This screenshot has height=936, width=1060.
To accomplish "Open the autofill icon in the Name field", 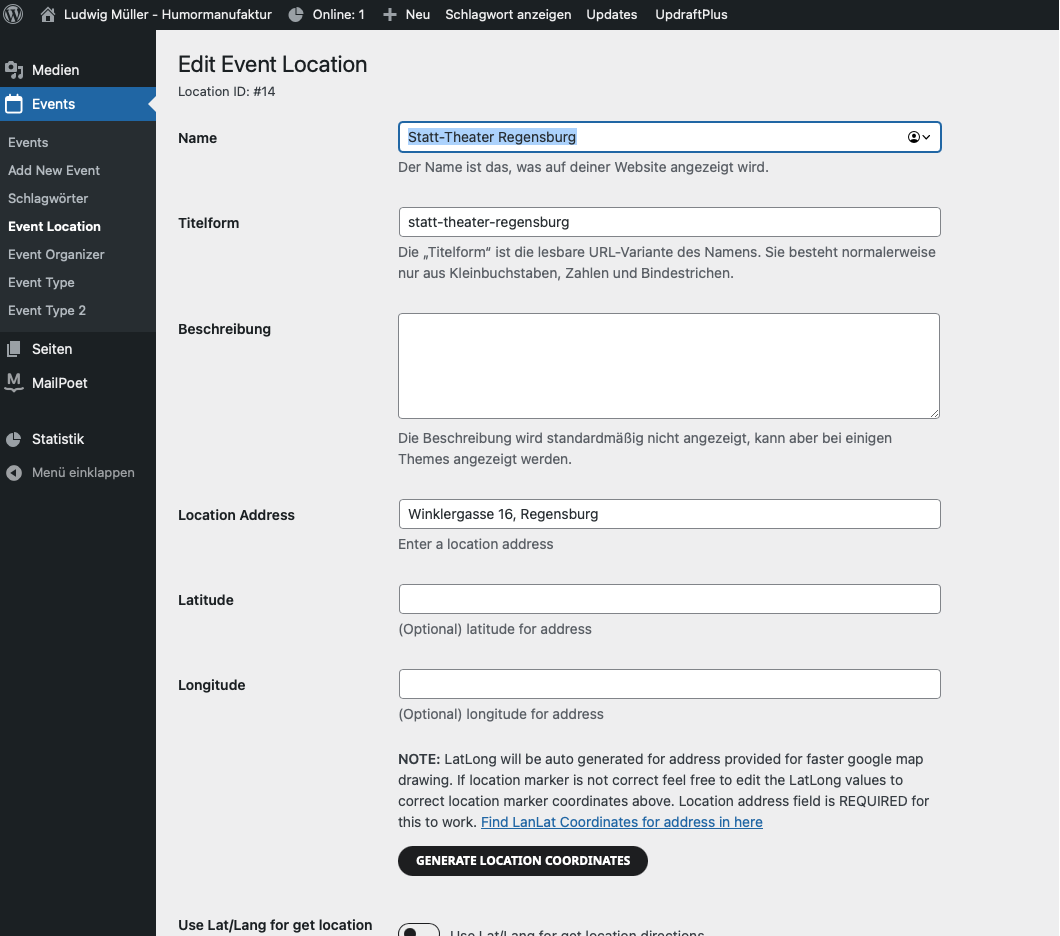I will point(918,137).
